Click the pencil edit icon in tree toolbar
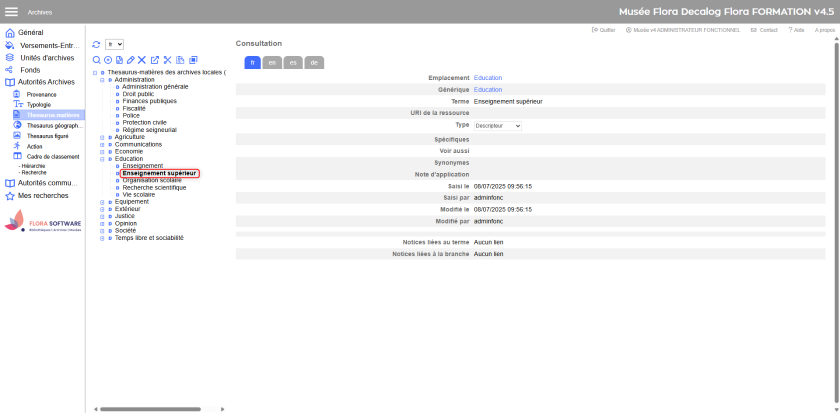 [130, 60]
